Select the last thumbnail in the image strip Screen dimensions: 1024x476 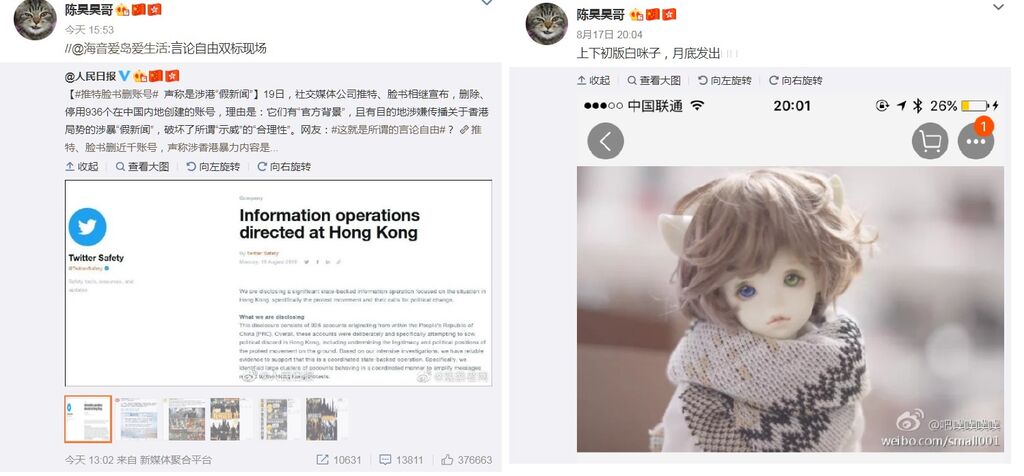click(325, 419)
